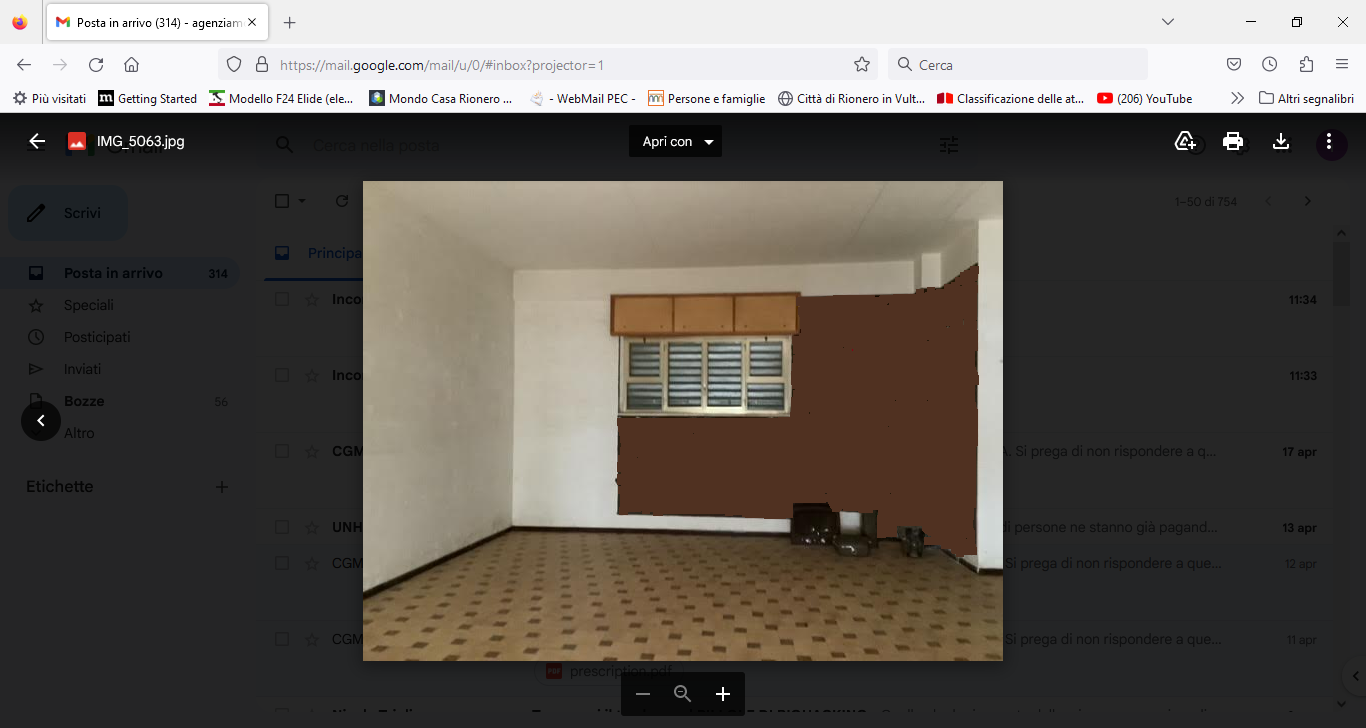This screenshot has width=1366, height=728.
Task: Save page to Pocket
Action: [1234, 65]
